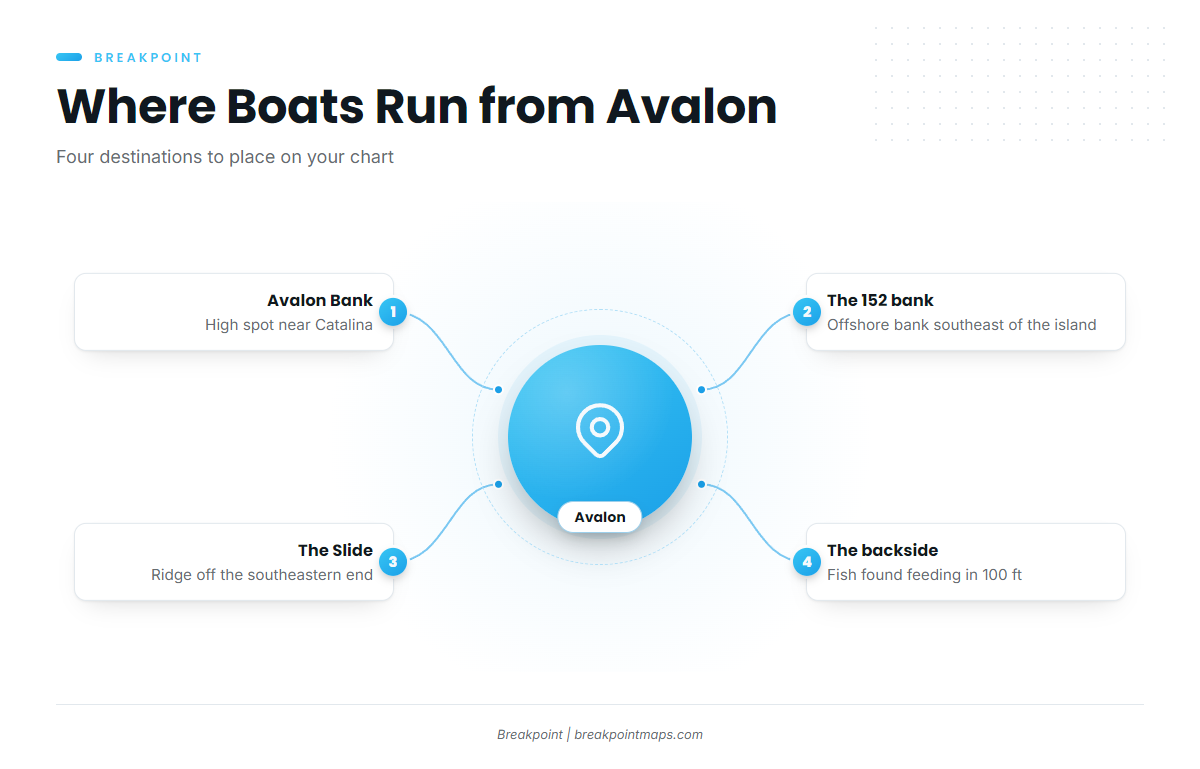Click number 3 badge beside The Slide

[x=393, y=562]
